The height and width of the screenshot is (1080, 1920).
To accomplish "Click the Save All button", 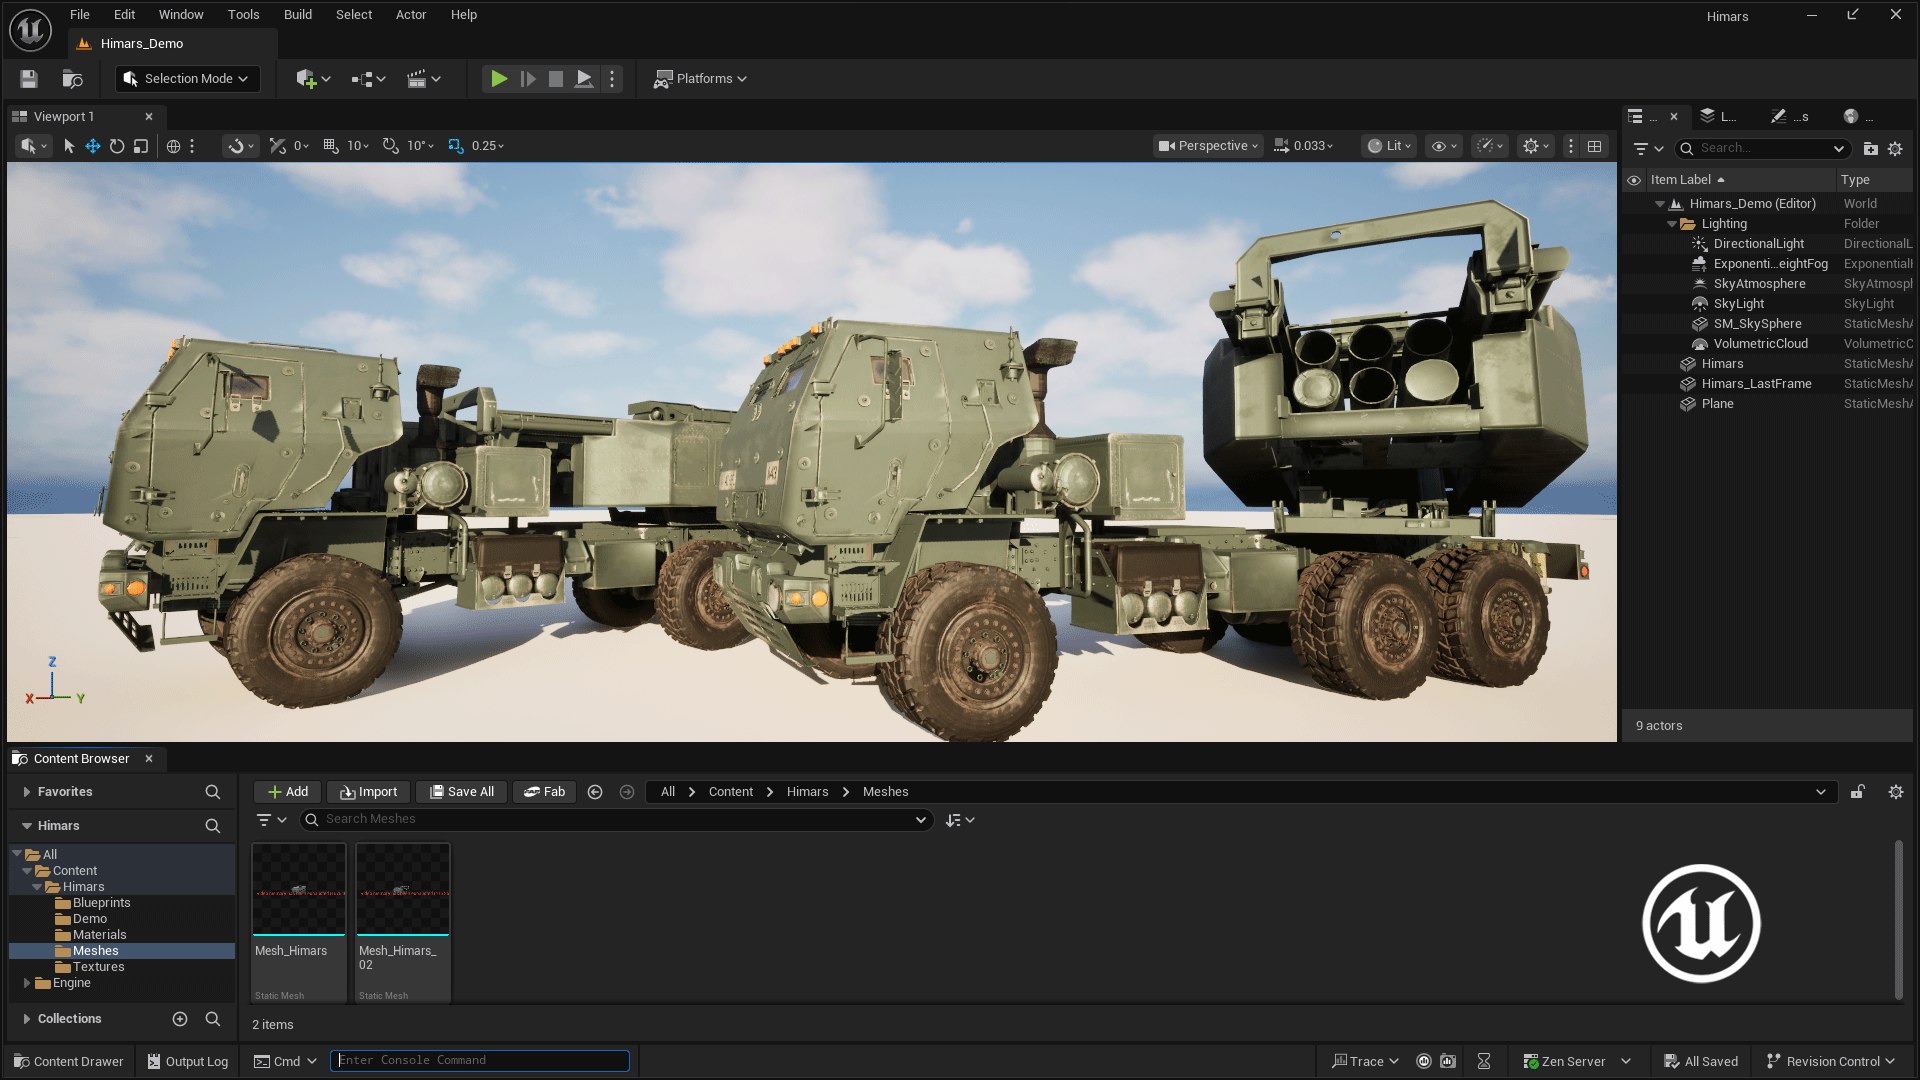I will (x=462, y=792).
